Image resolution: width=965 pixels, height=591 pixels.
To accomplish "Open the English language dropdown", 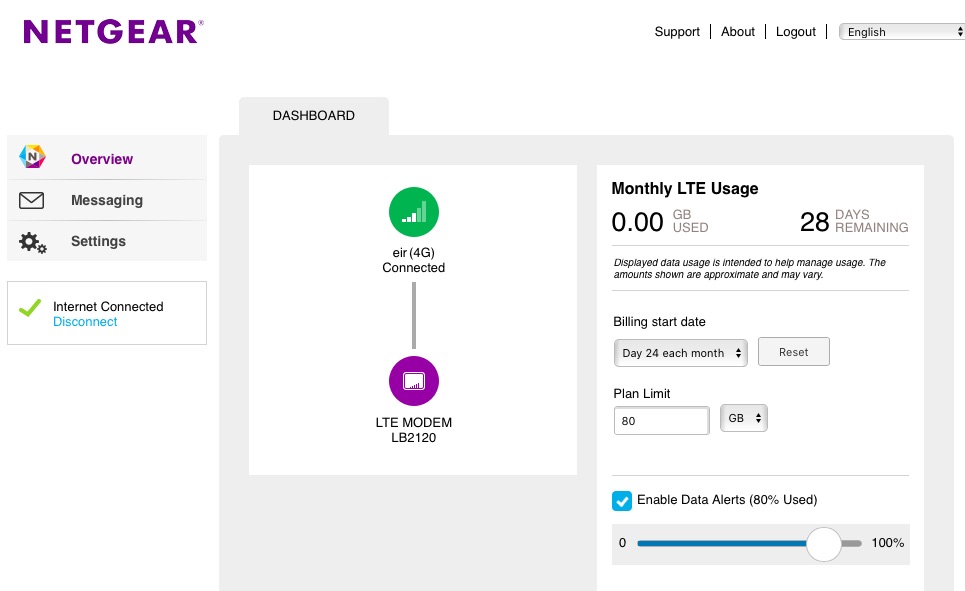I will click(901, 32).
